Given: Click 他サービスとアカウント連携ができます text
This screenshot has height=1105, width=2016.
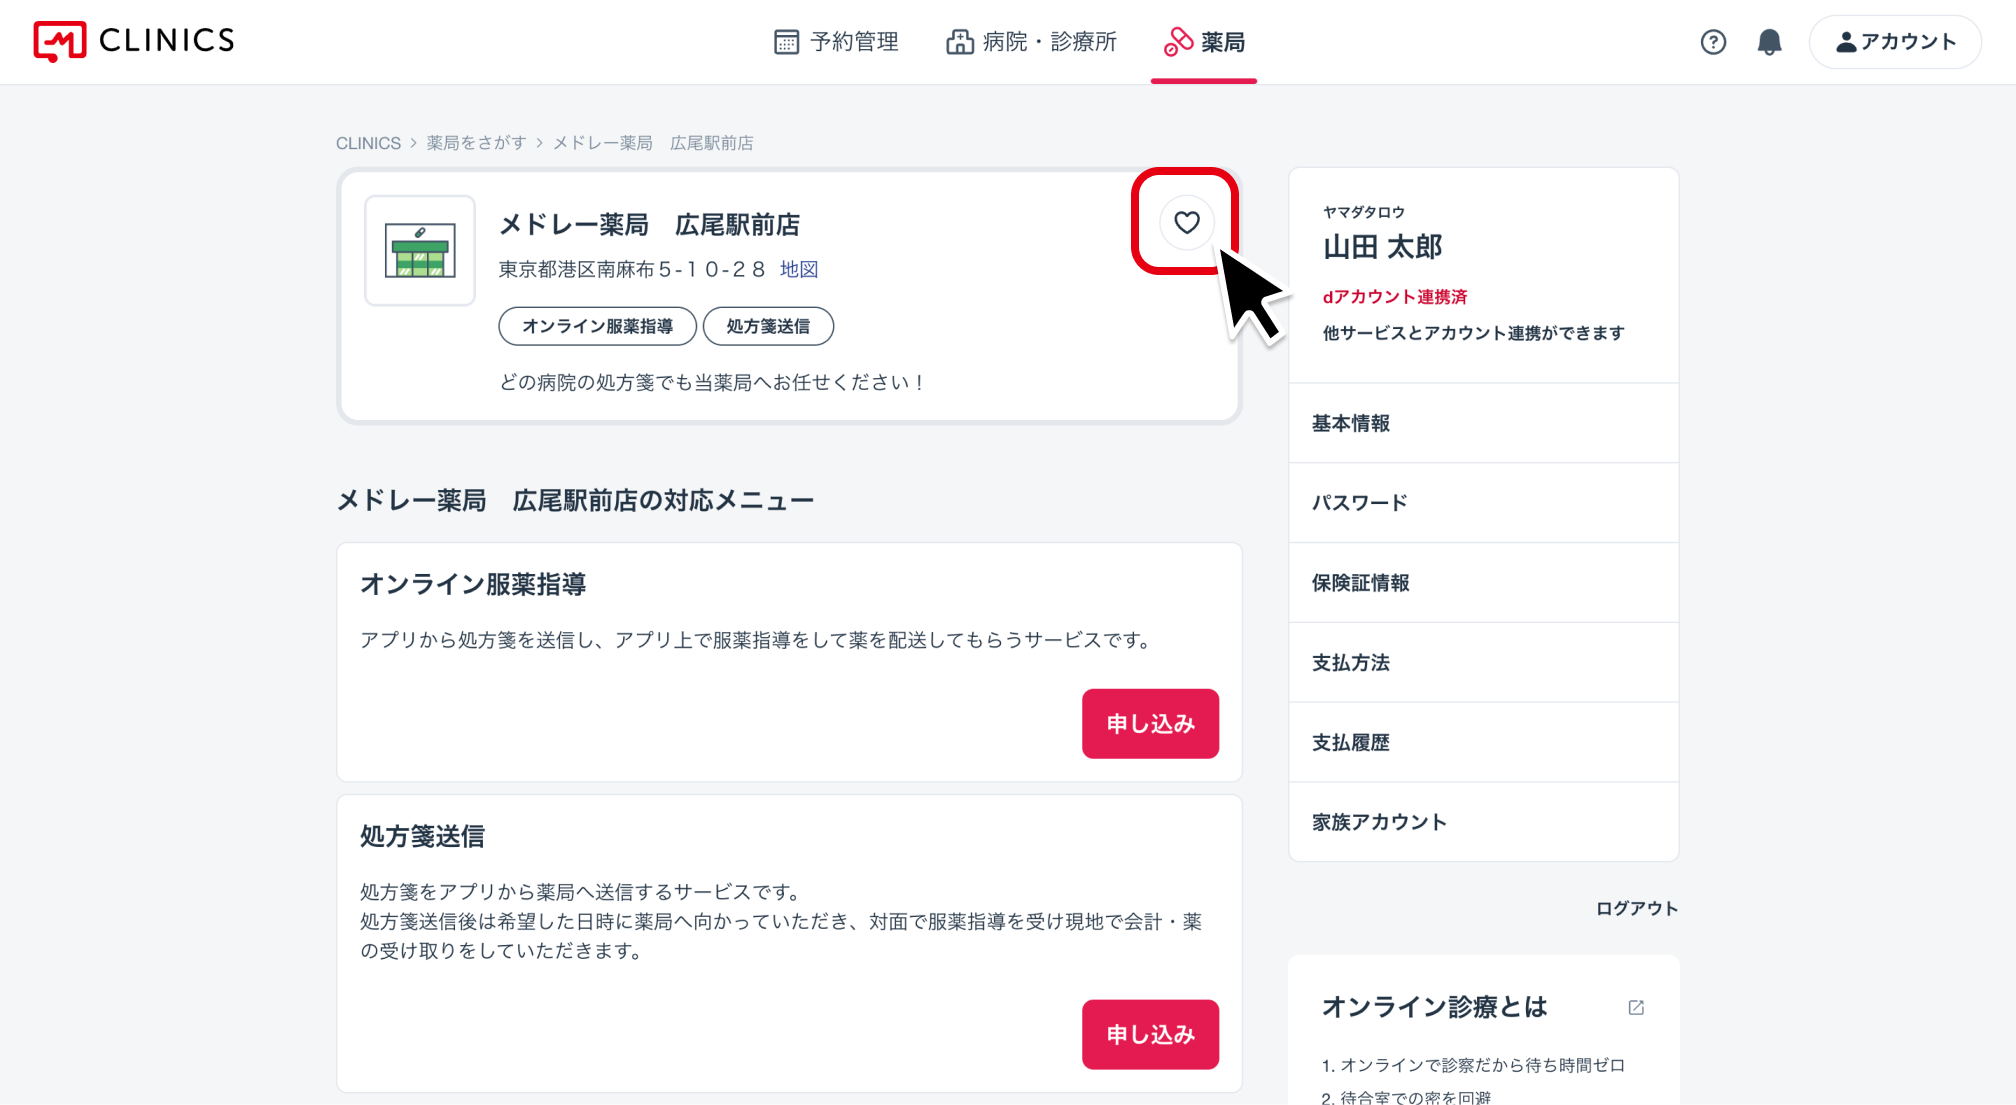Looking at the screenshot, I should (1473, 333).
